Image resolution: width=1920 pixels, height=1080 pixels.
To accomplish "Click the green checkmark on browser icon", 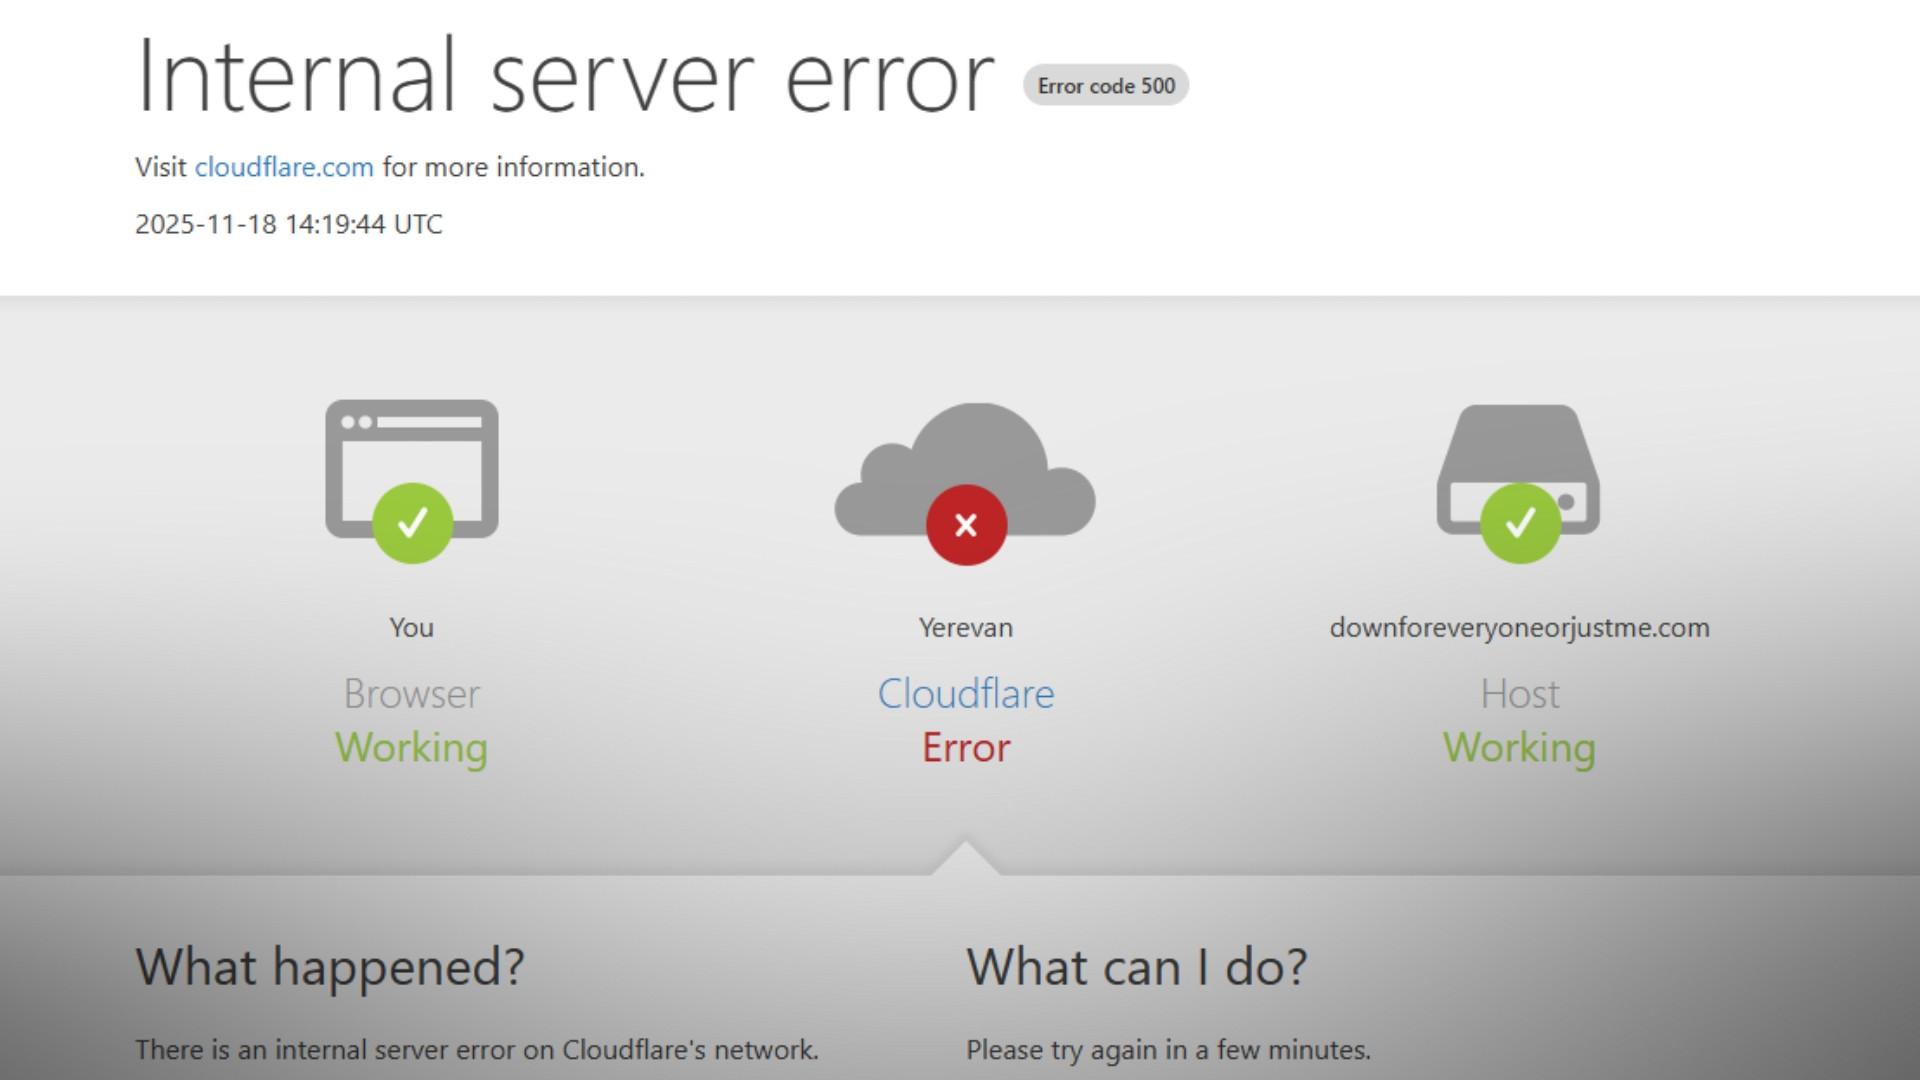I will (412, 523).
